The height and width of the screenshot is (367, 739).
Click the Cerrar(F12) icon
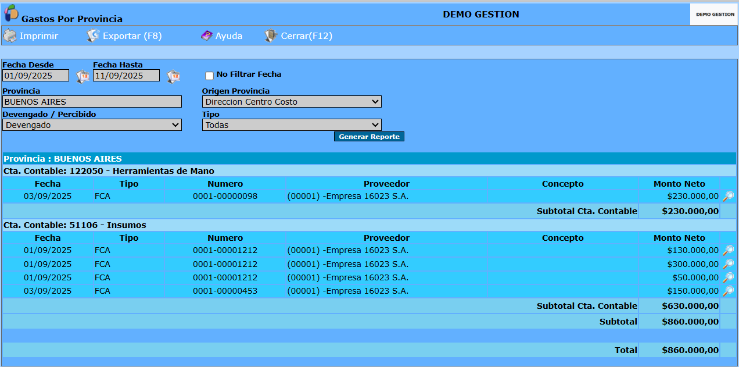[x=271, y=36]
